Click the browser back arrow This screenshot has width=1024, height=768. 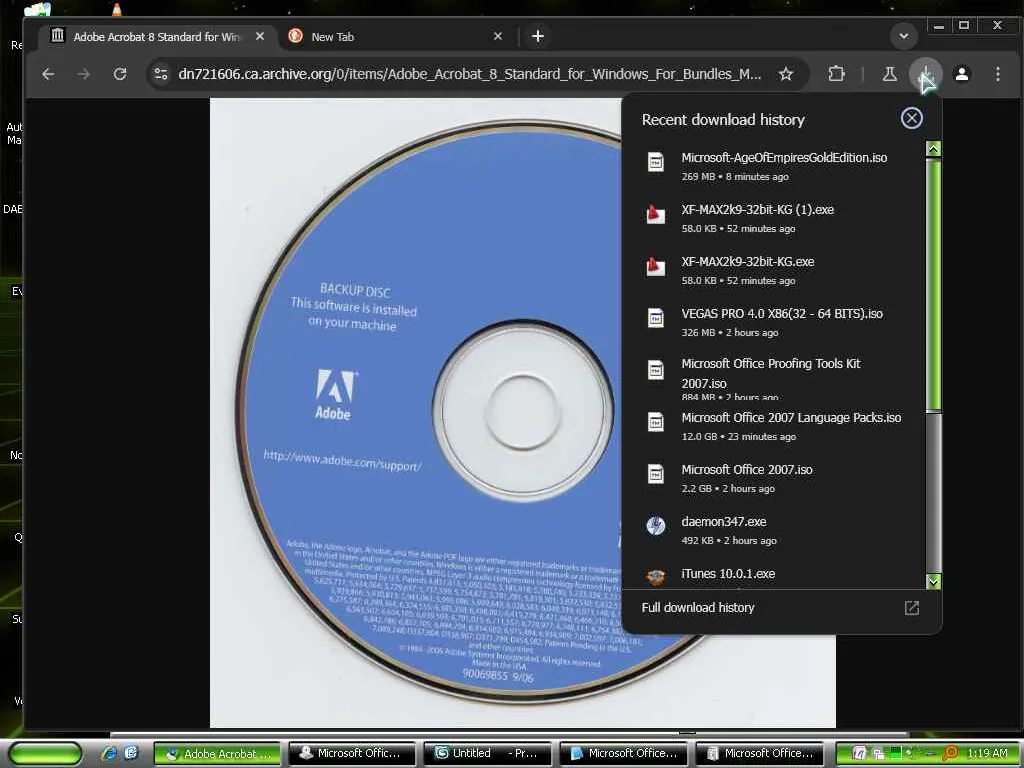point(48,74)
